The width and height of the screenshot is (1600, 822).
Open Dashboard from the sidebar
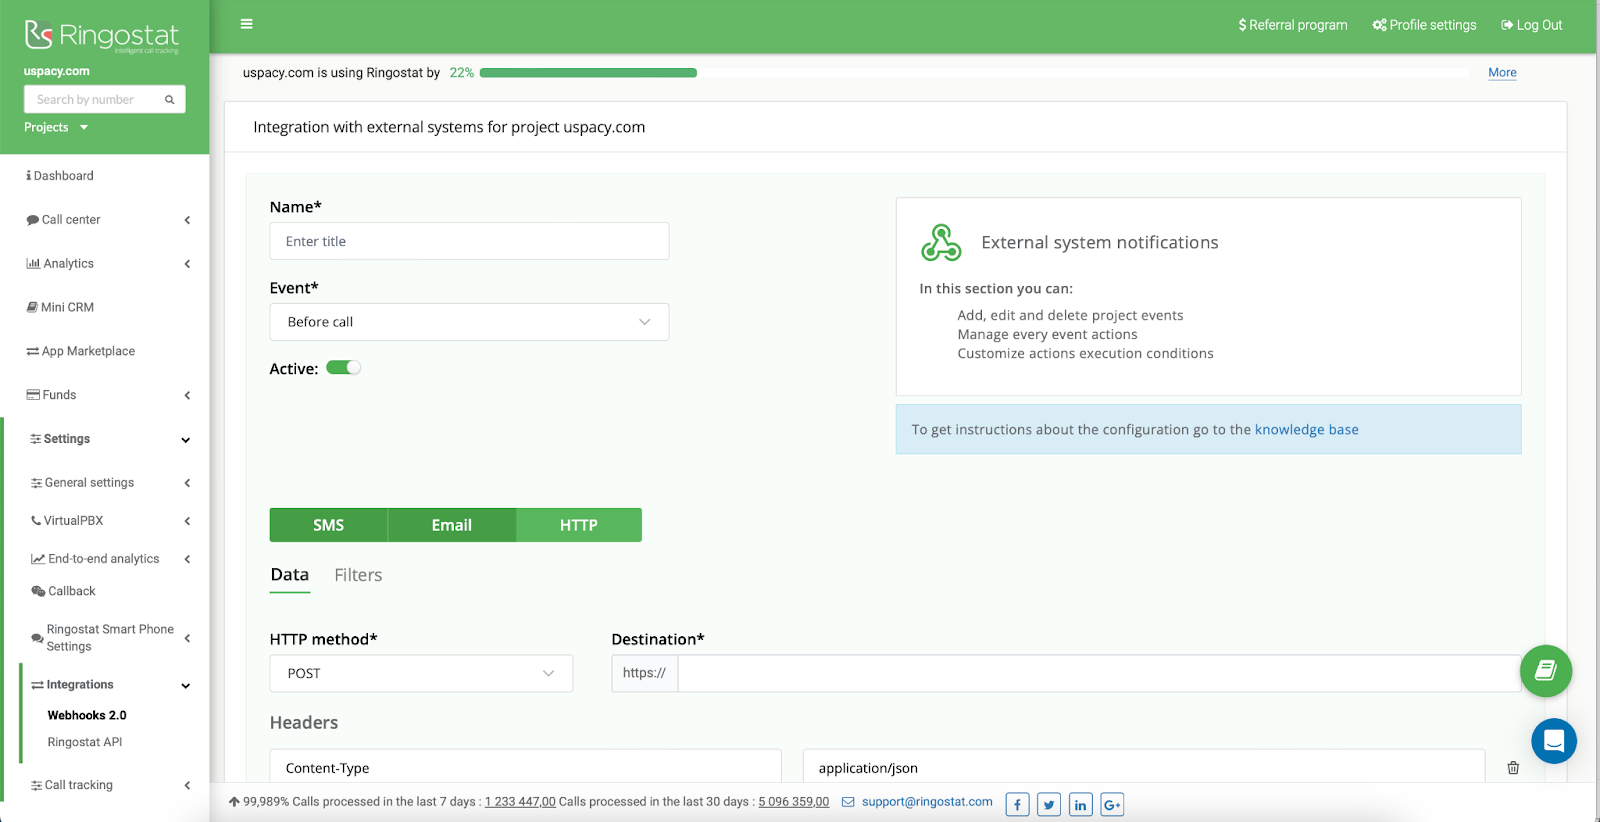tap(60, 176)
